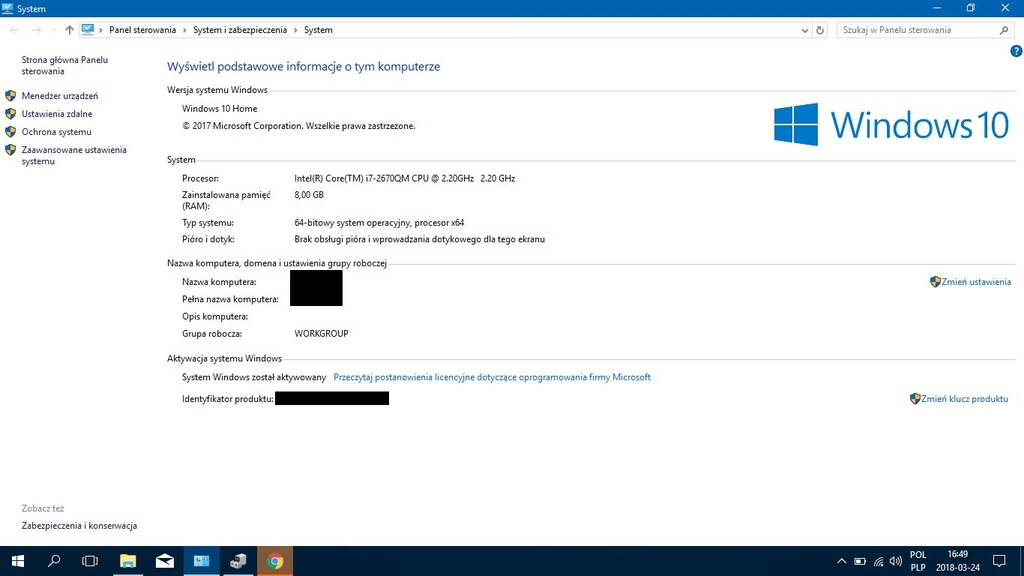Click the Intel Core i7-2670QM processor value

coord(404,178)
